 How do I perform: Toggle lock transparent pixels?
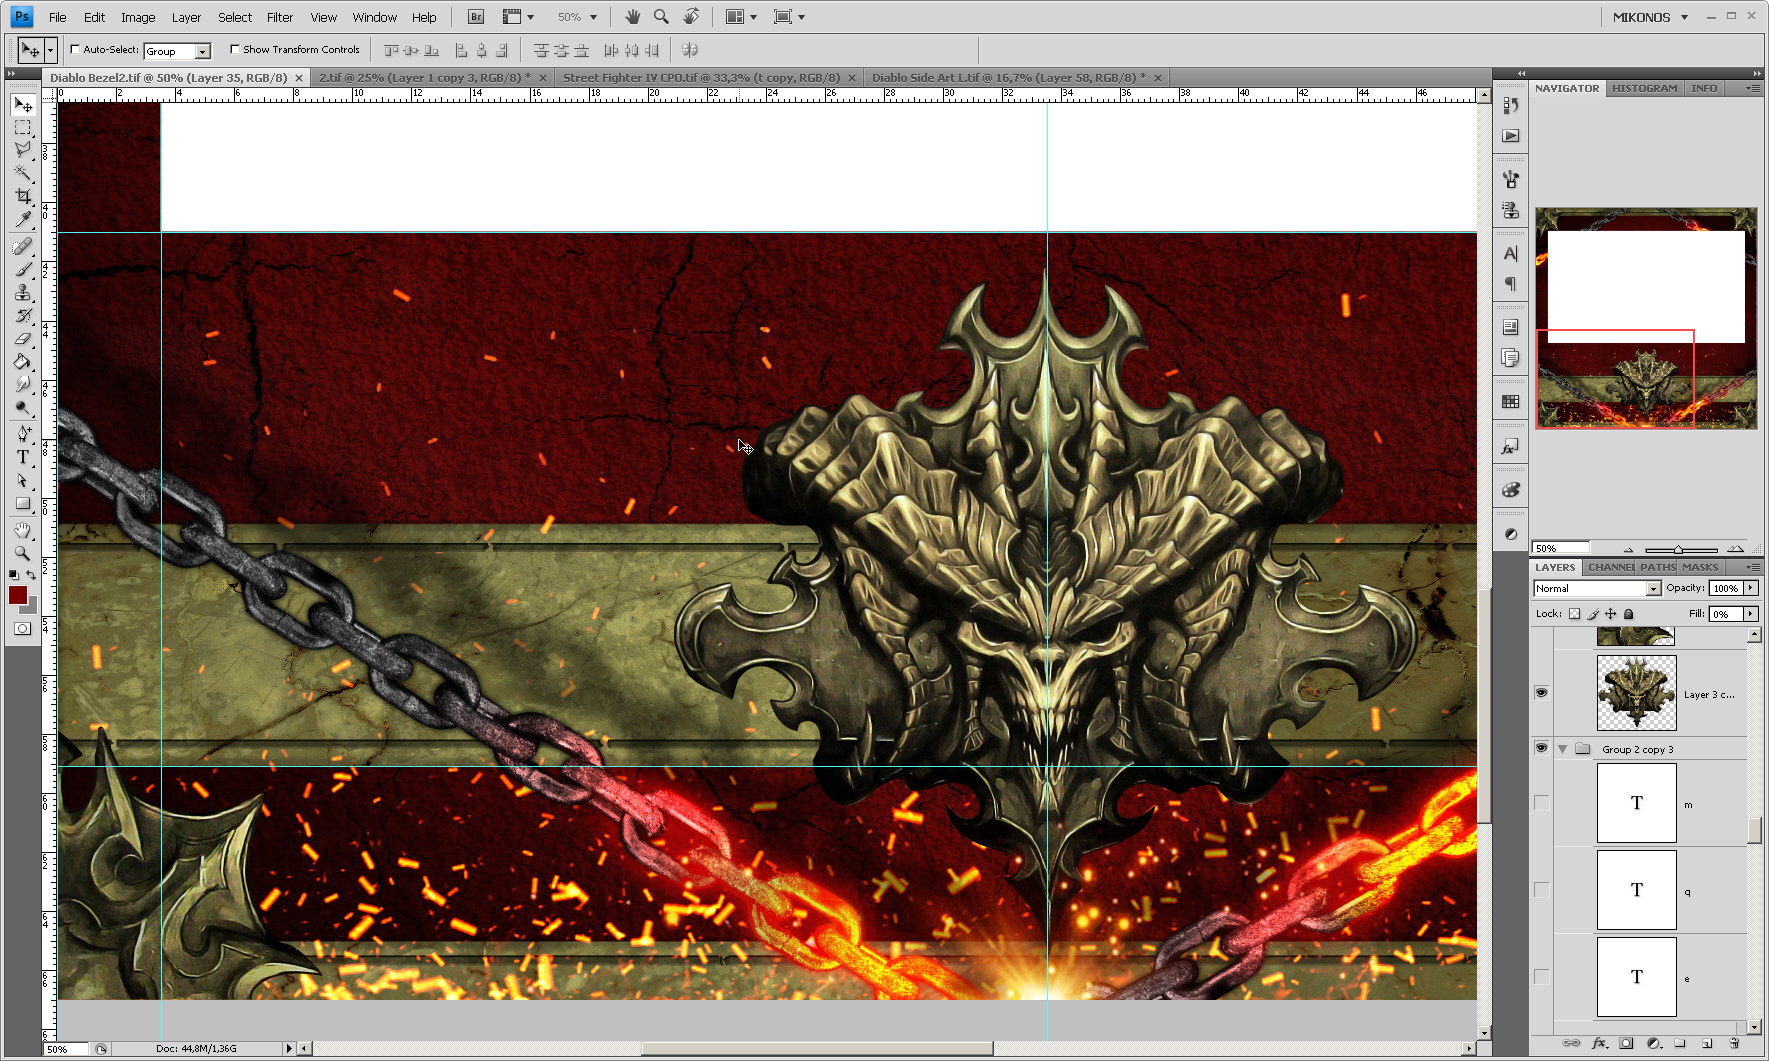1574,614
